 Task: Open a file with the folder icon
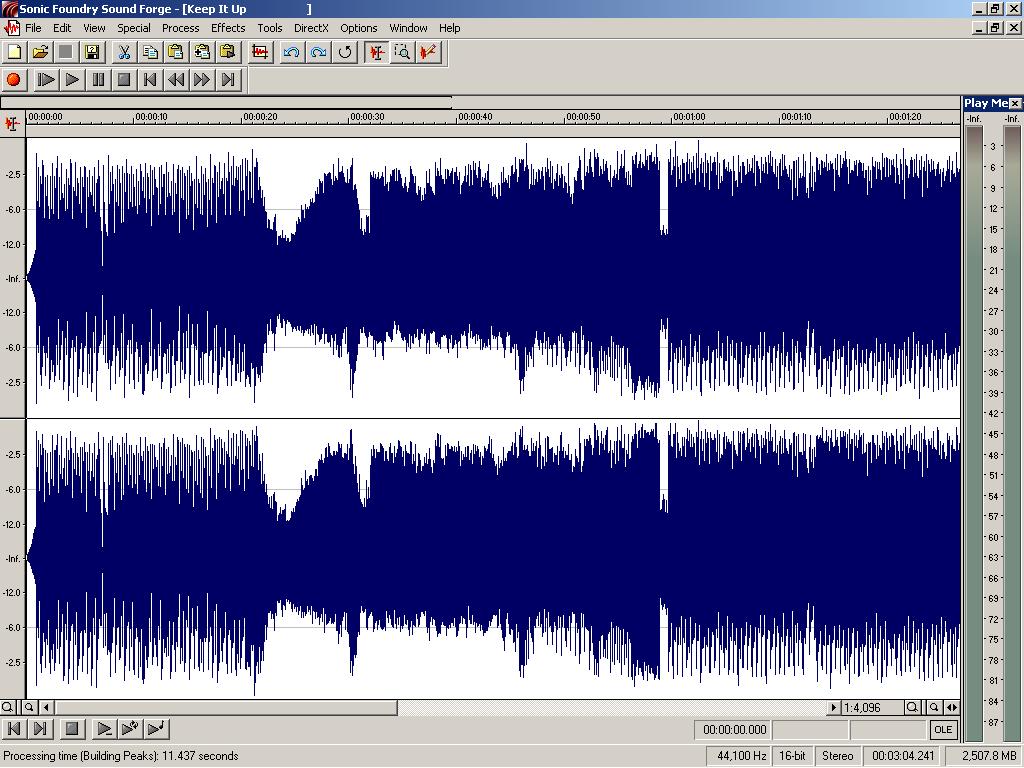[40, 52]
